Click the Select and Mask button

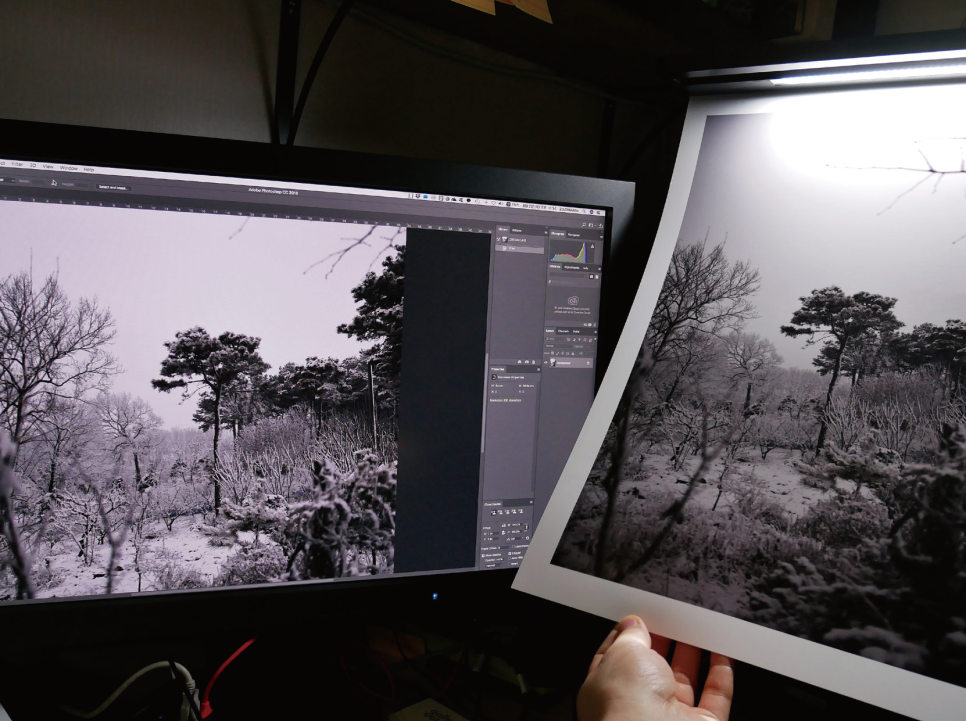pos(113,187)
